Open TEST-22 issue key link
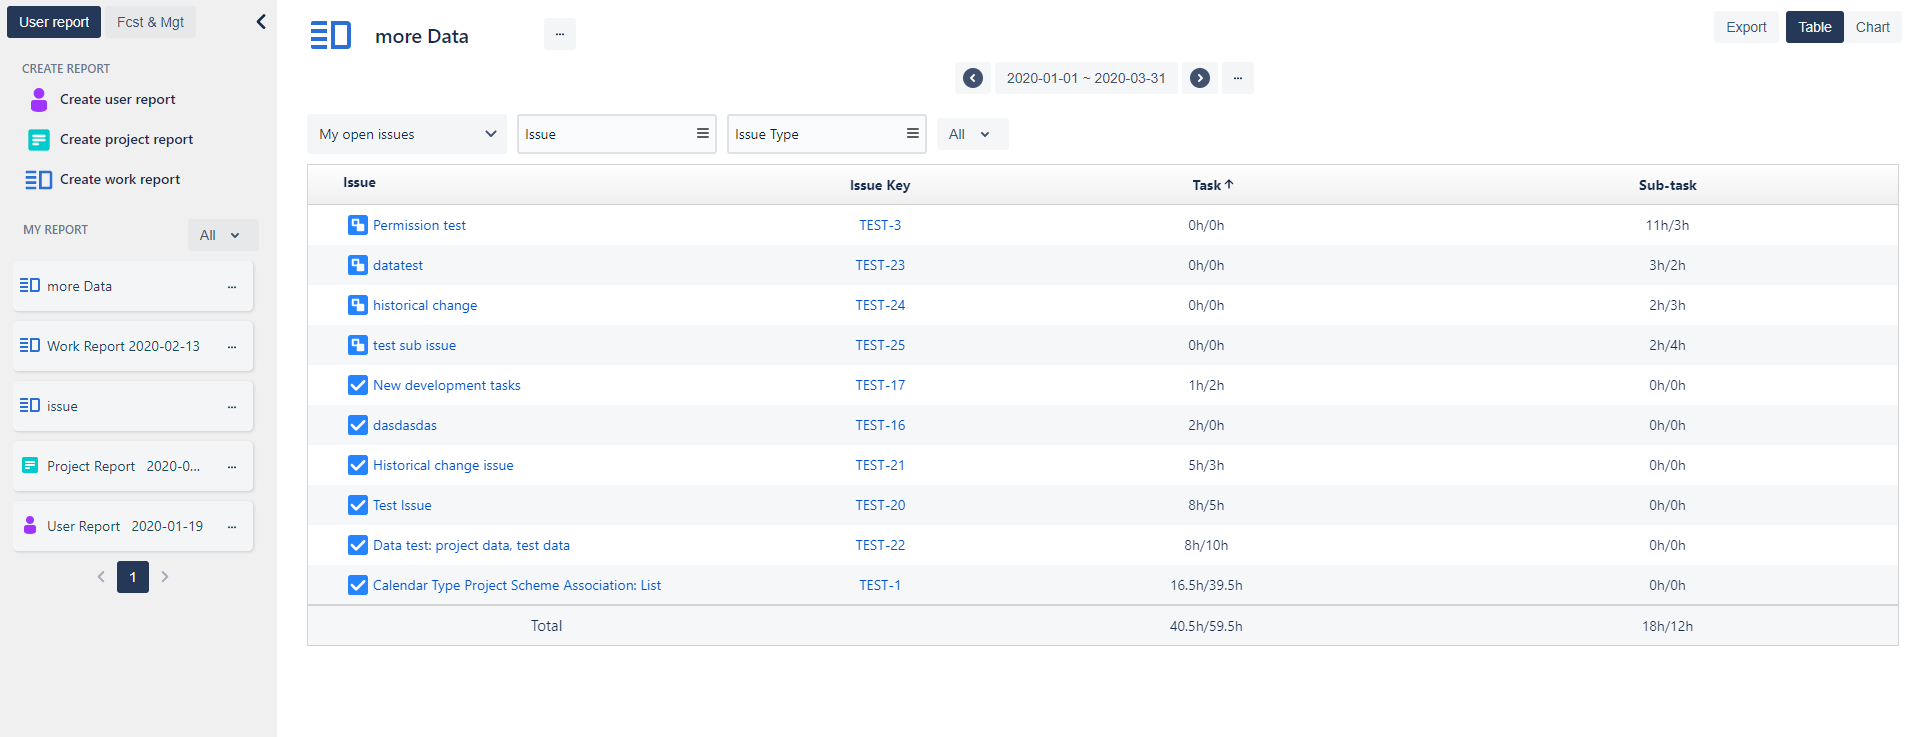Screen dimensions: 1917x737 (880, 545)
